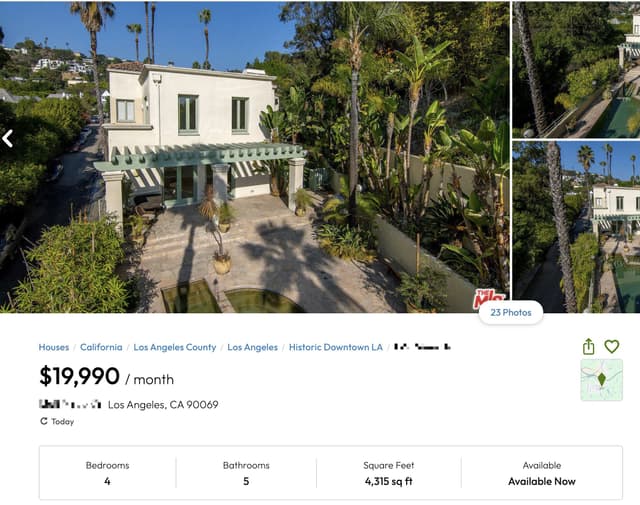The height and width of the screenshot is (505, 640).
Task: Save listing with the heart icon
Action: [x=612, y=347]
